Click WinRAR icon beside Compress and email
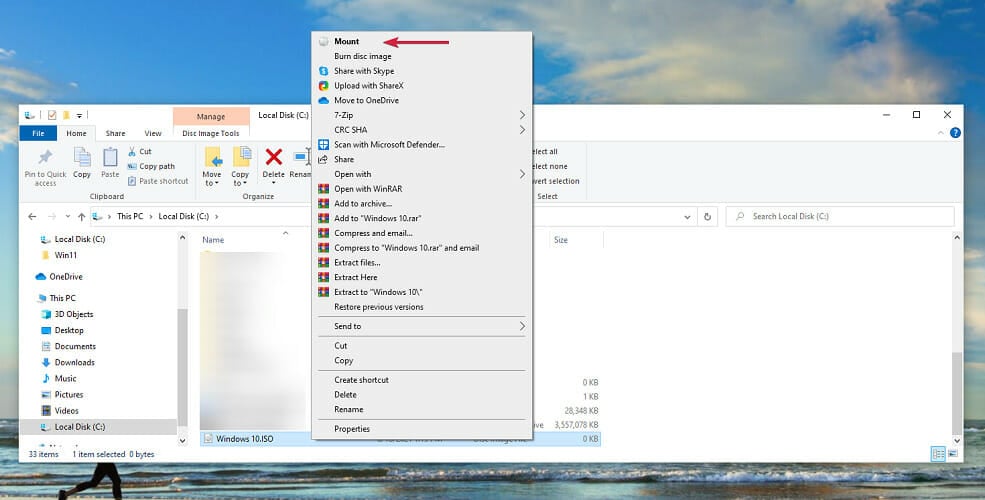Viewport: 985px width, 500px height. pyautogui.click(x=324, y=233)
